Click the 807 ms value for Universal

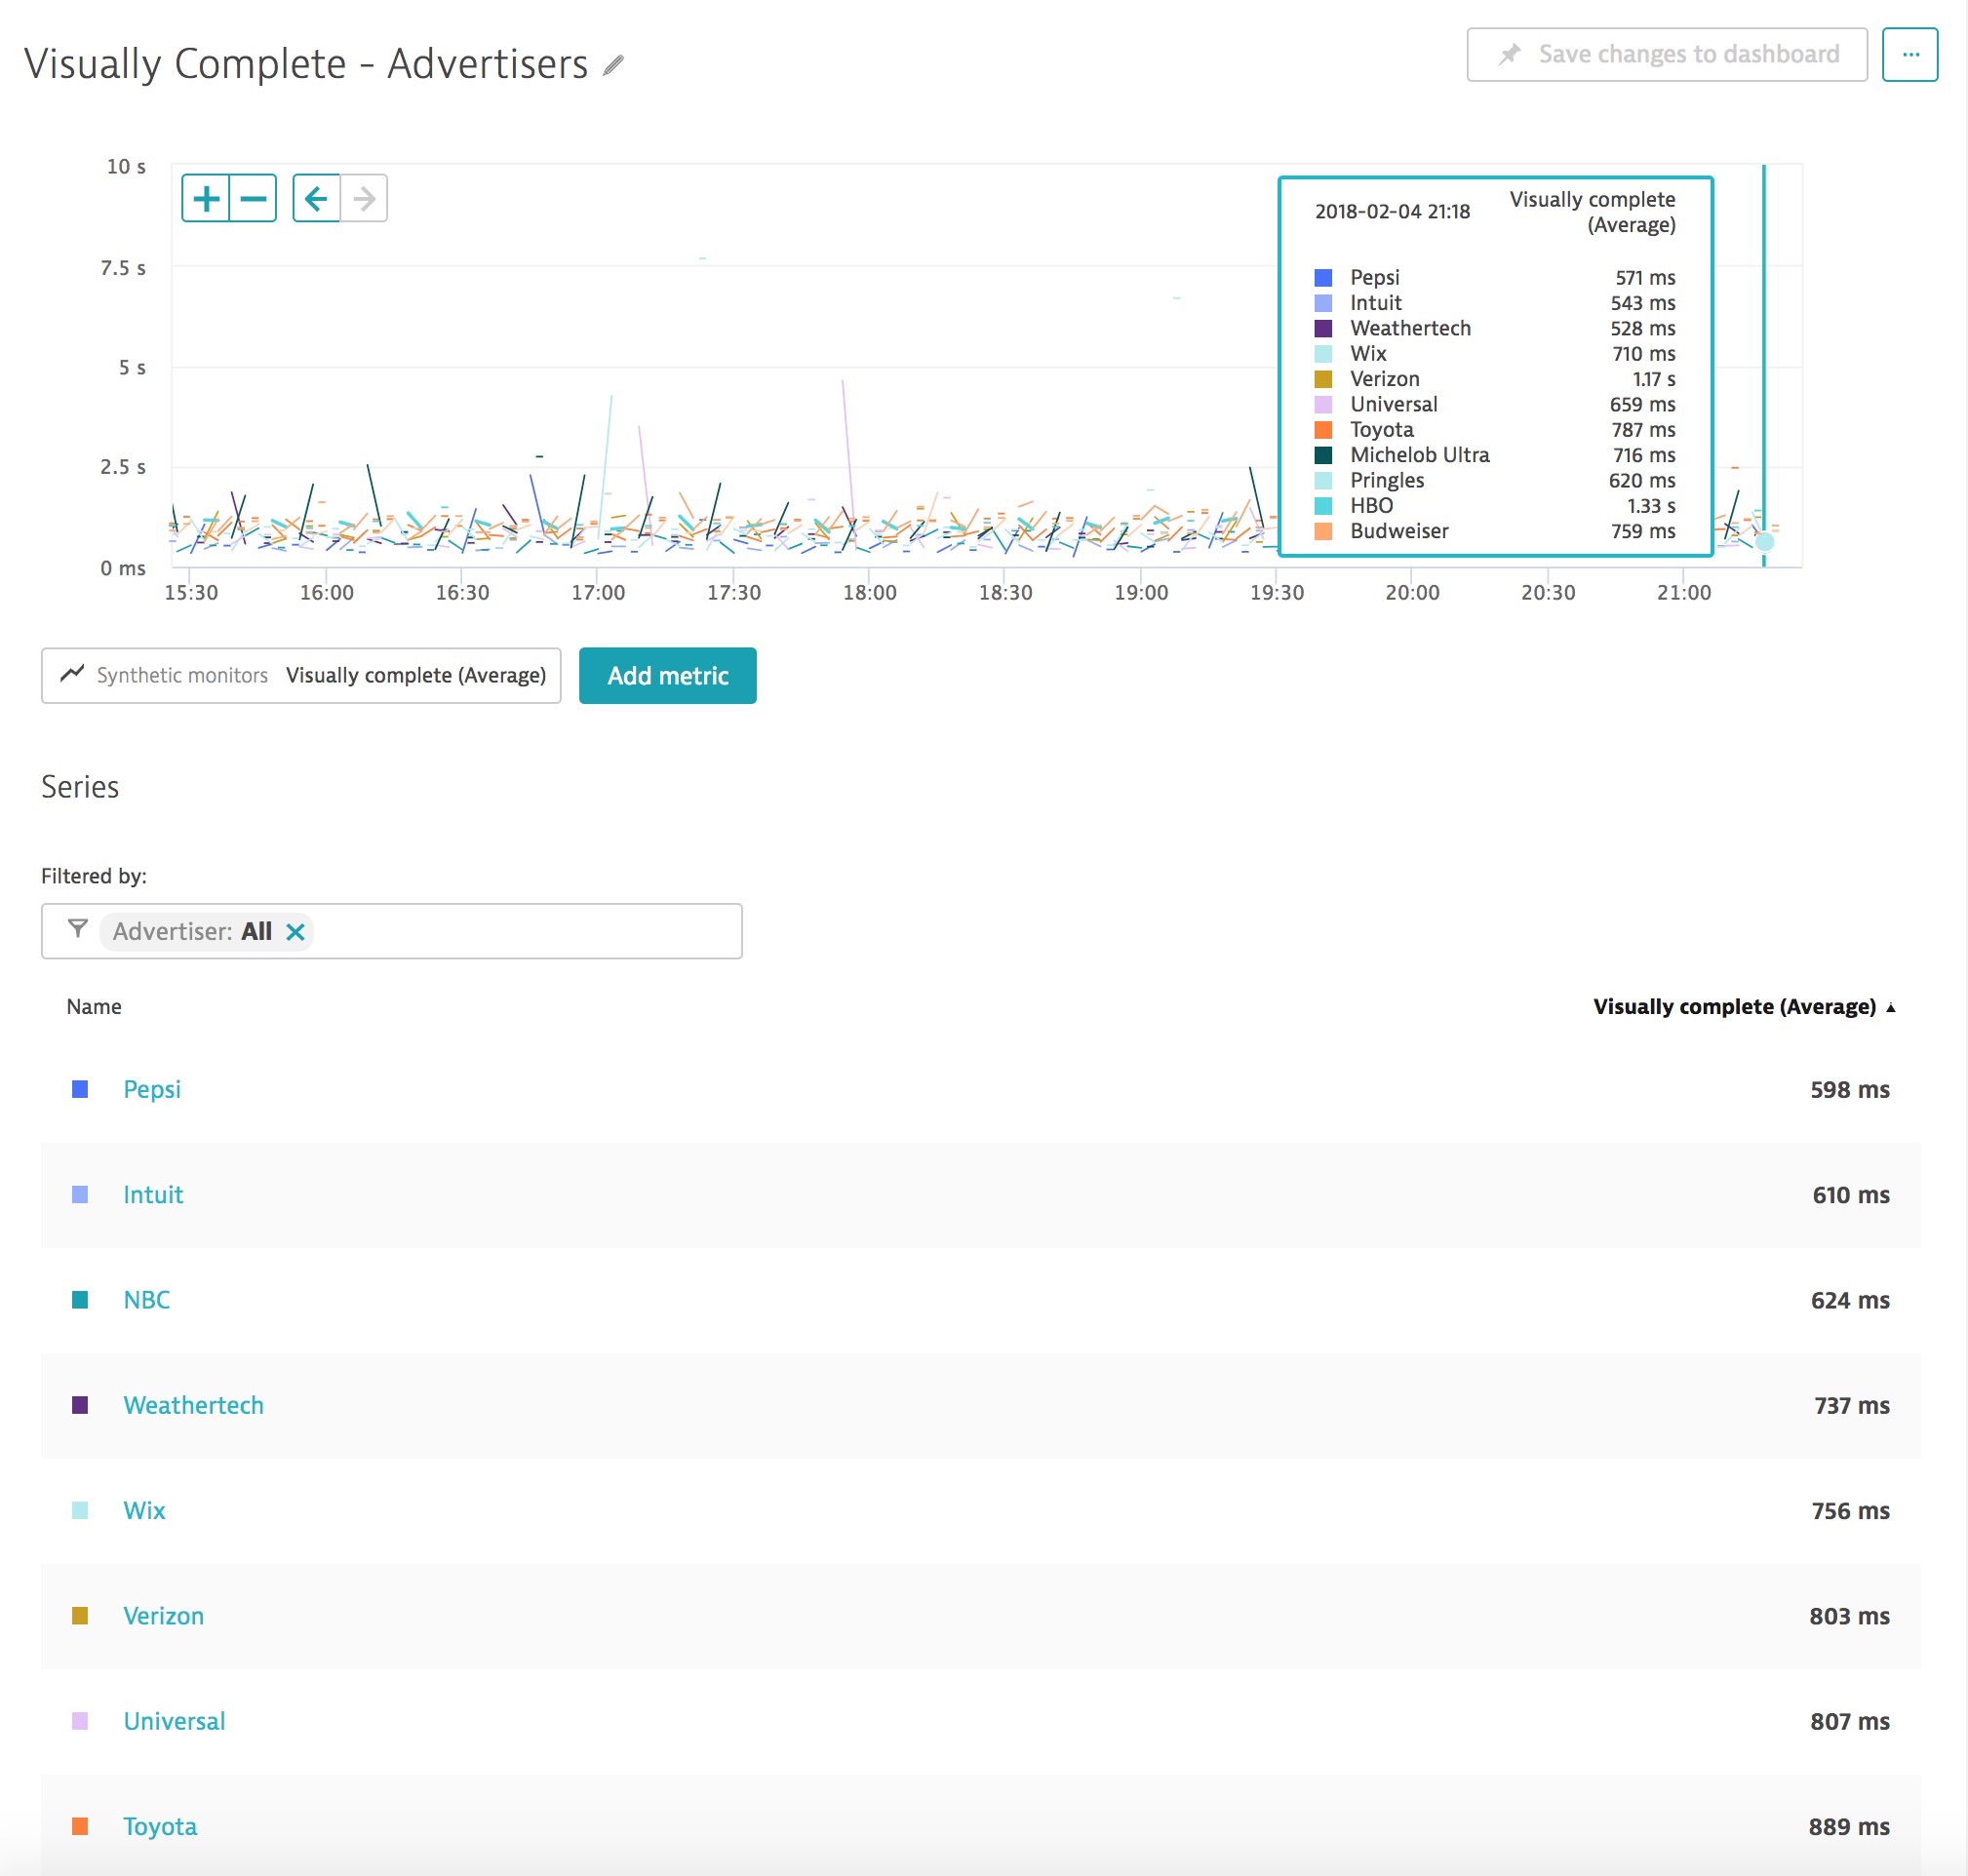pyautogui.click(x=1849, y=1721)
